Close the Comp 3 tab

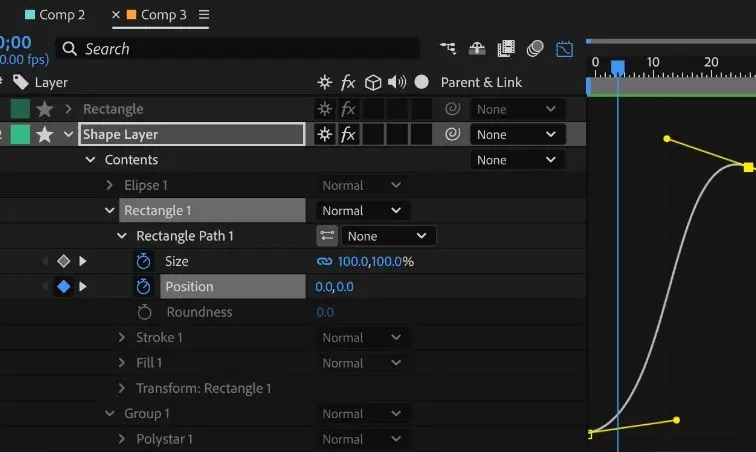(x=116, y=14)
